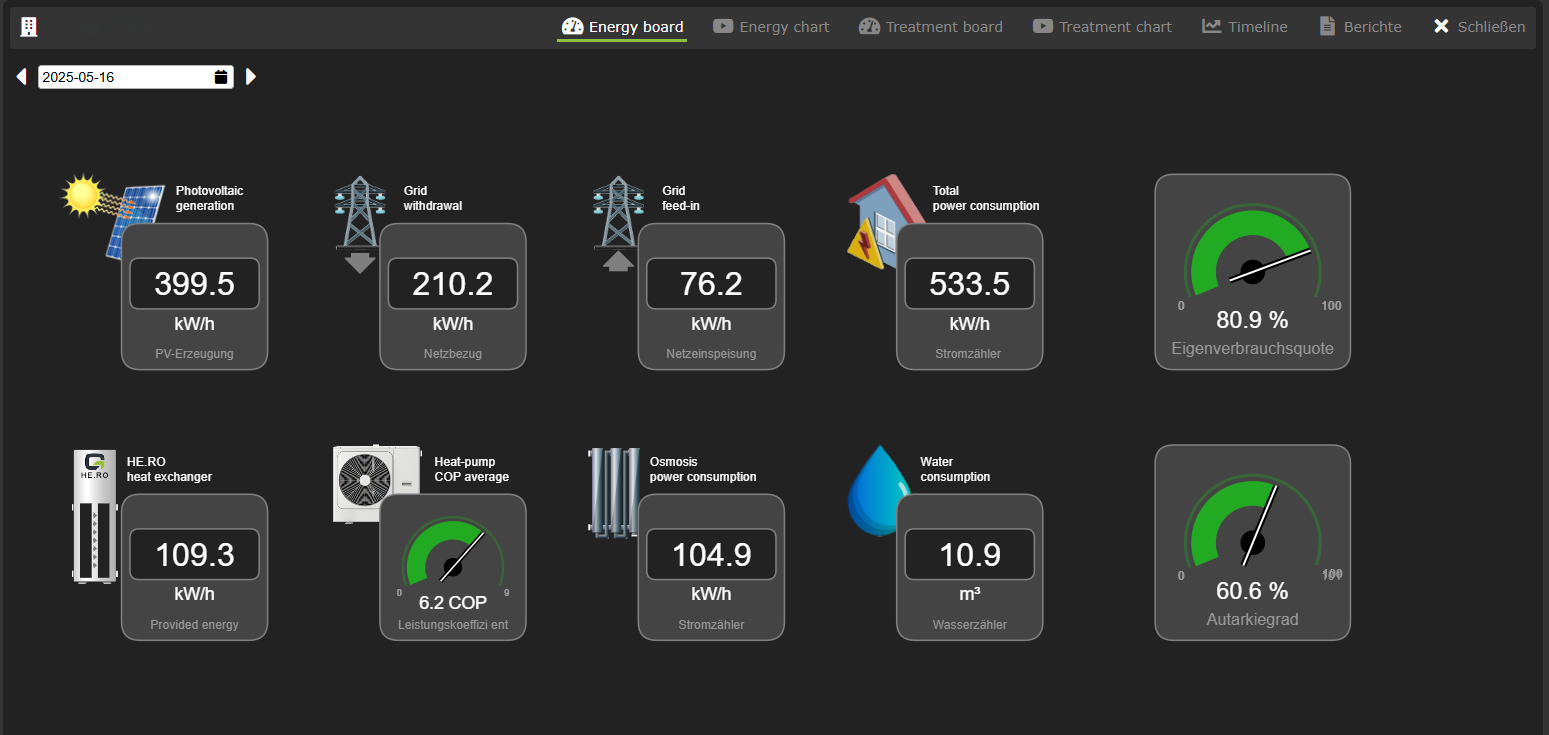Advance to next day with right arrow
This screenshot has height=735, width=1549.
click(x=251, y=77)
